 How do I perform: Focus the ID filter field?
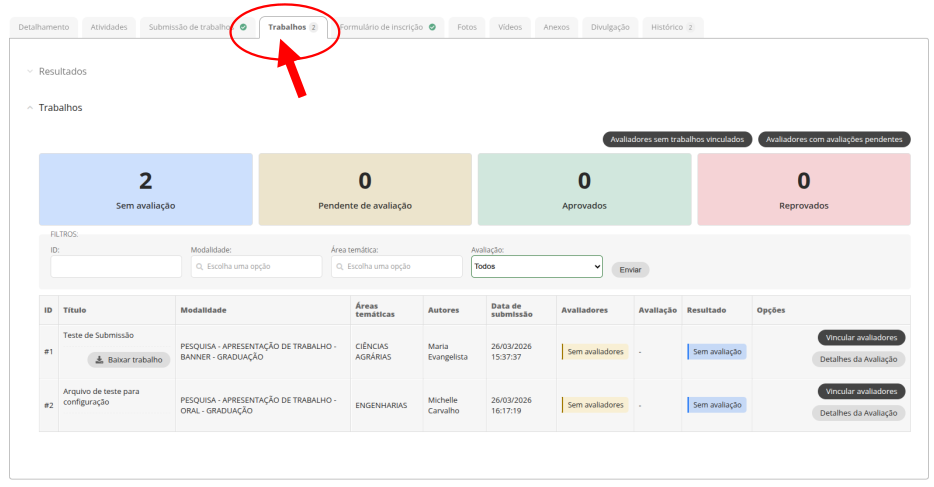point(116,267)
